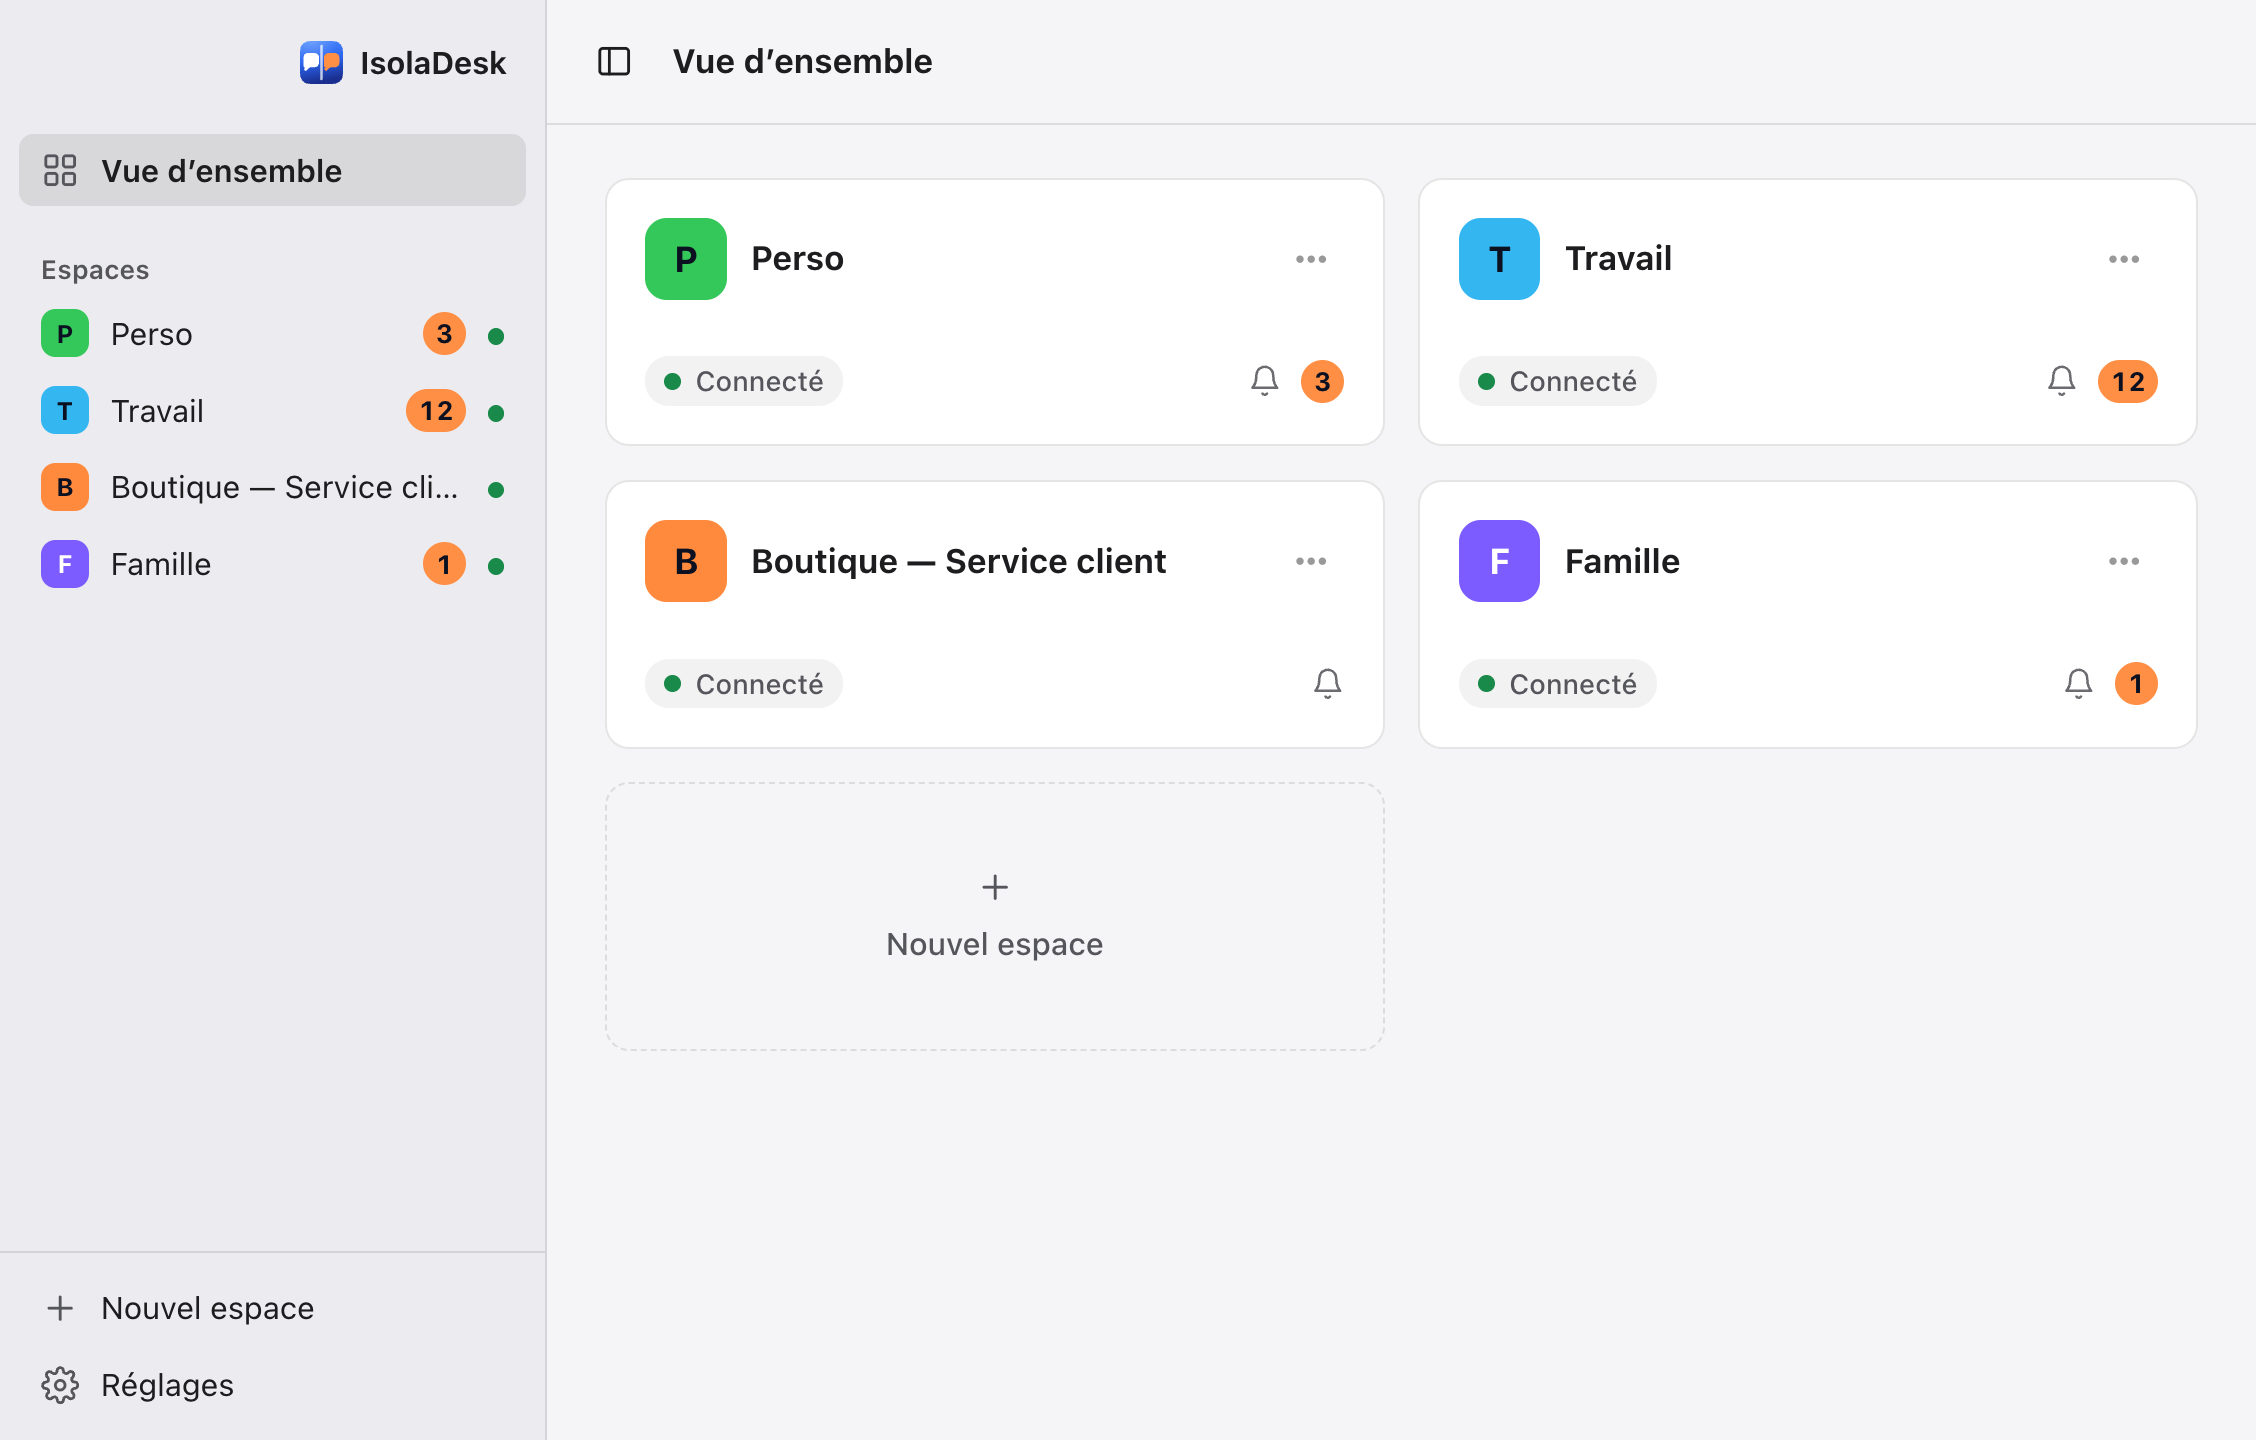
Task: Click the large orange B tile on Boutique card
Action: [x=686, y=561]
